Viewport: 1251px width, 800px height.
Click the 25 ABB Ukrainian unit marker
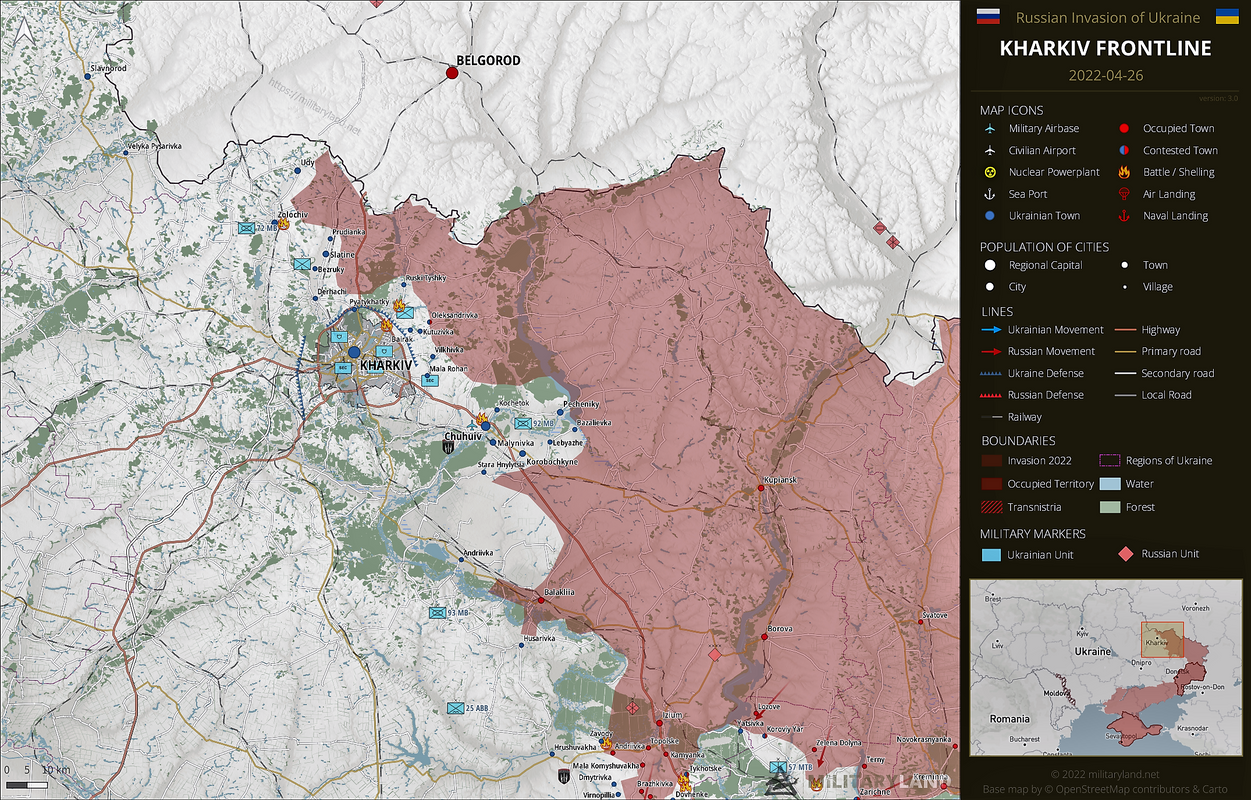[455, 708]
